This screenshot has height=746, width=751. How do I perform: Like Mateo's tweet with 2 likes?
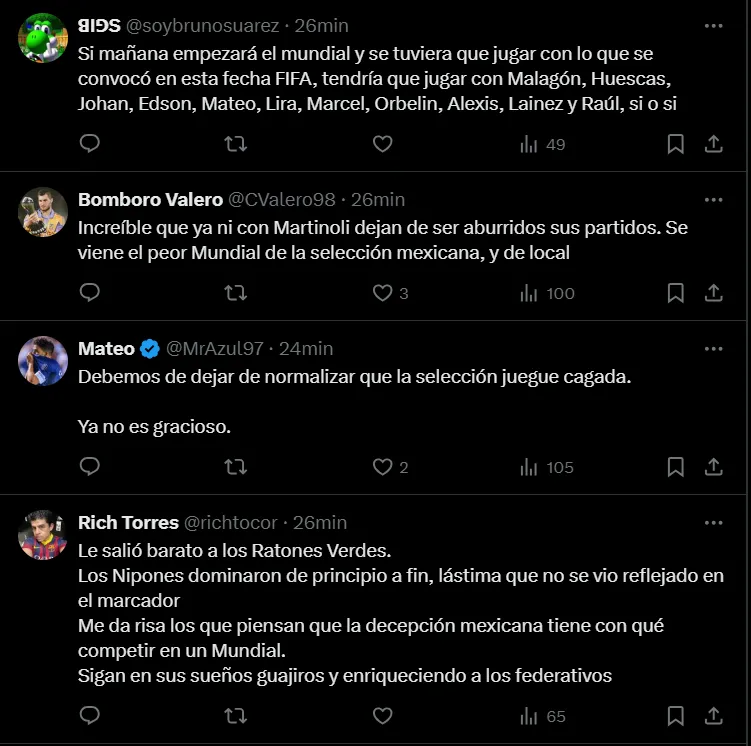point(382,467)
